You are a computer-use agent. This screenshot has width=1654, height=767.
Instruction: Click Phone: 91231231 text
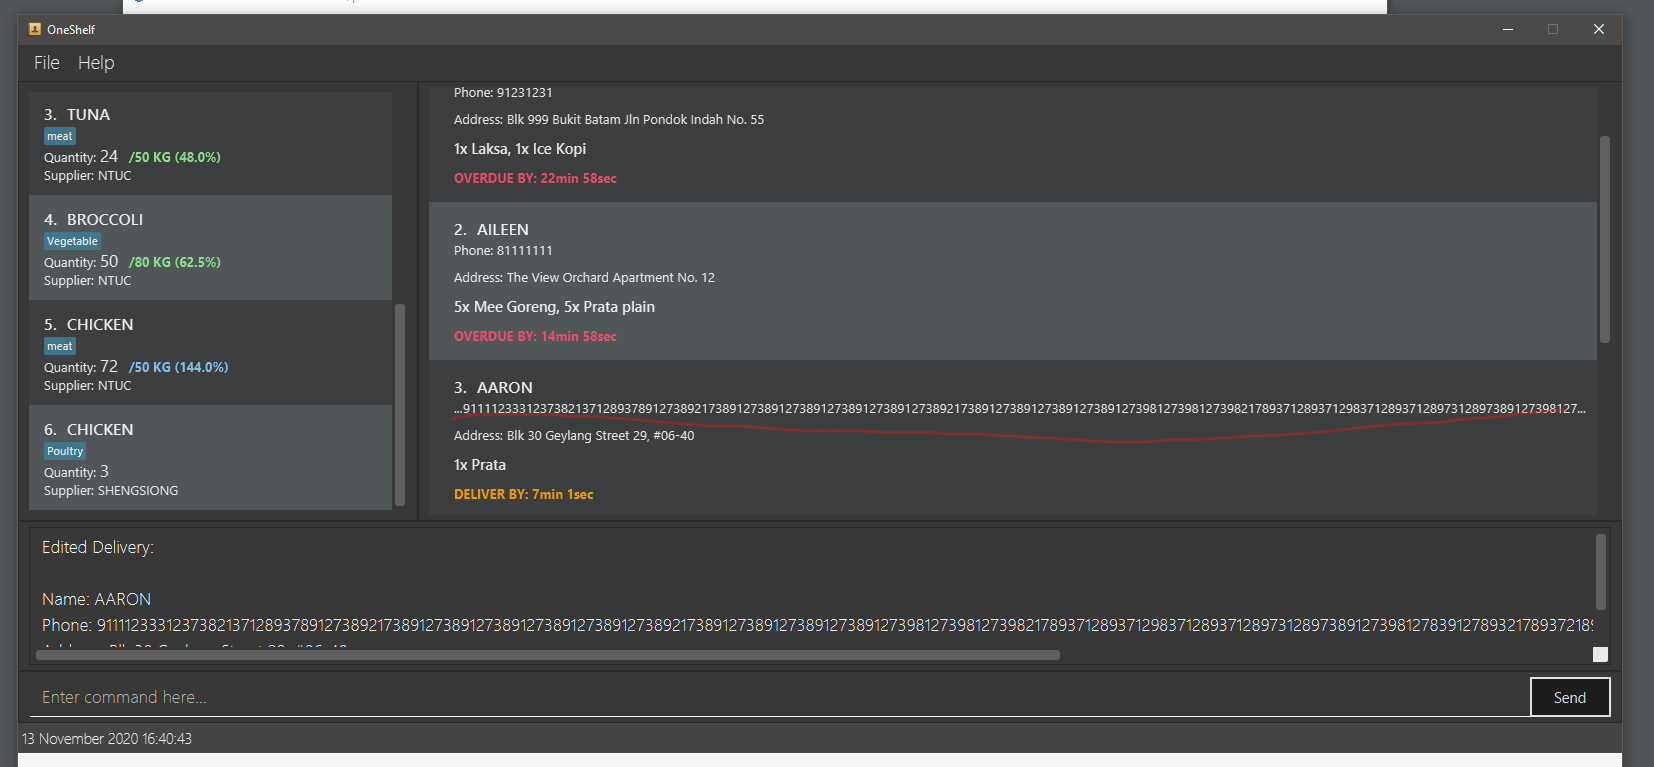point(503,93)
